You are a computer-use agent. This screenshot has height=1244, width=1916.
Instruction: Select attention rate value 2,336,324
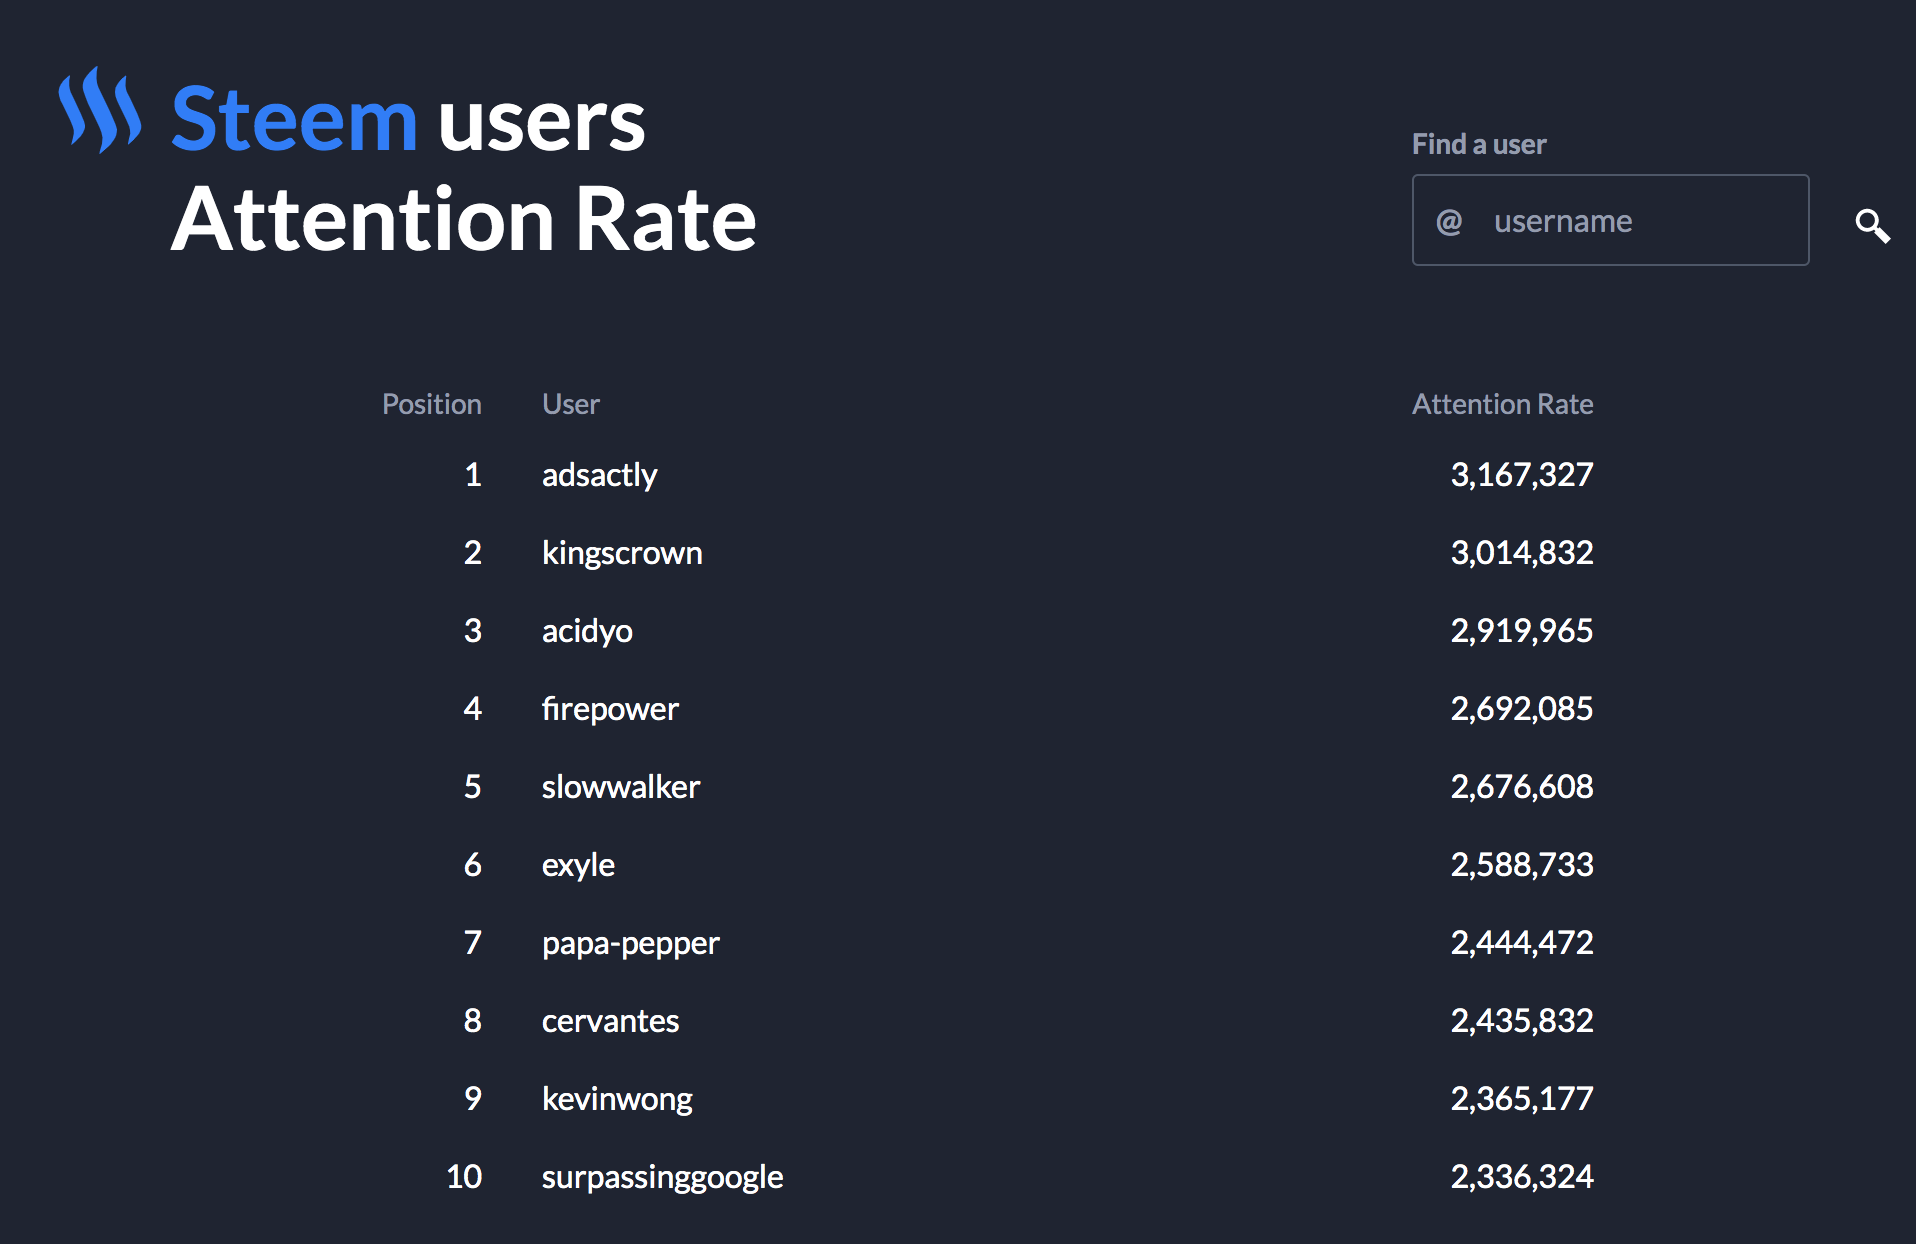point(1522,1176)
